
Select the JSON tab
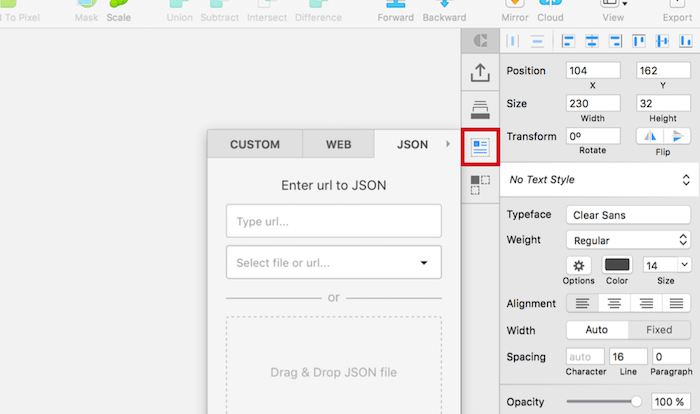[412, 144]
